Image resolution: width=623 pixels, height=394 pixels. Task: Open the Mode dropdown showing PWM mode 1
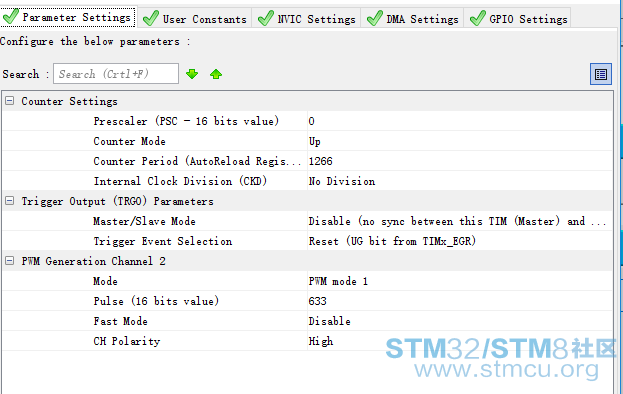(460, 281)
